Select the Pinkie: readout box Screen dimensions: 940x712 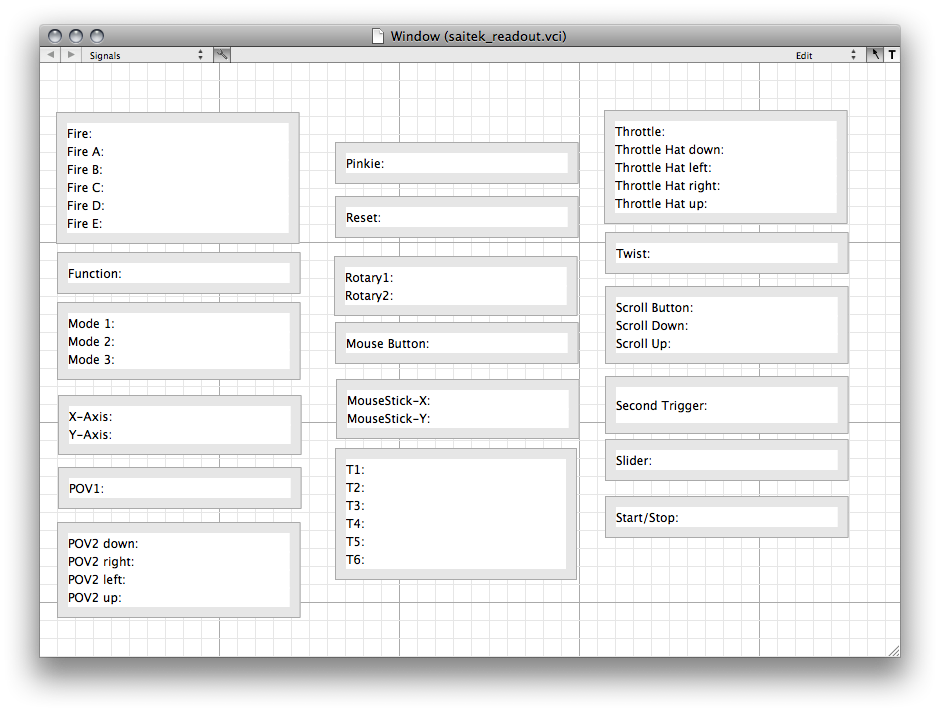pos(456,163)
